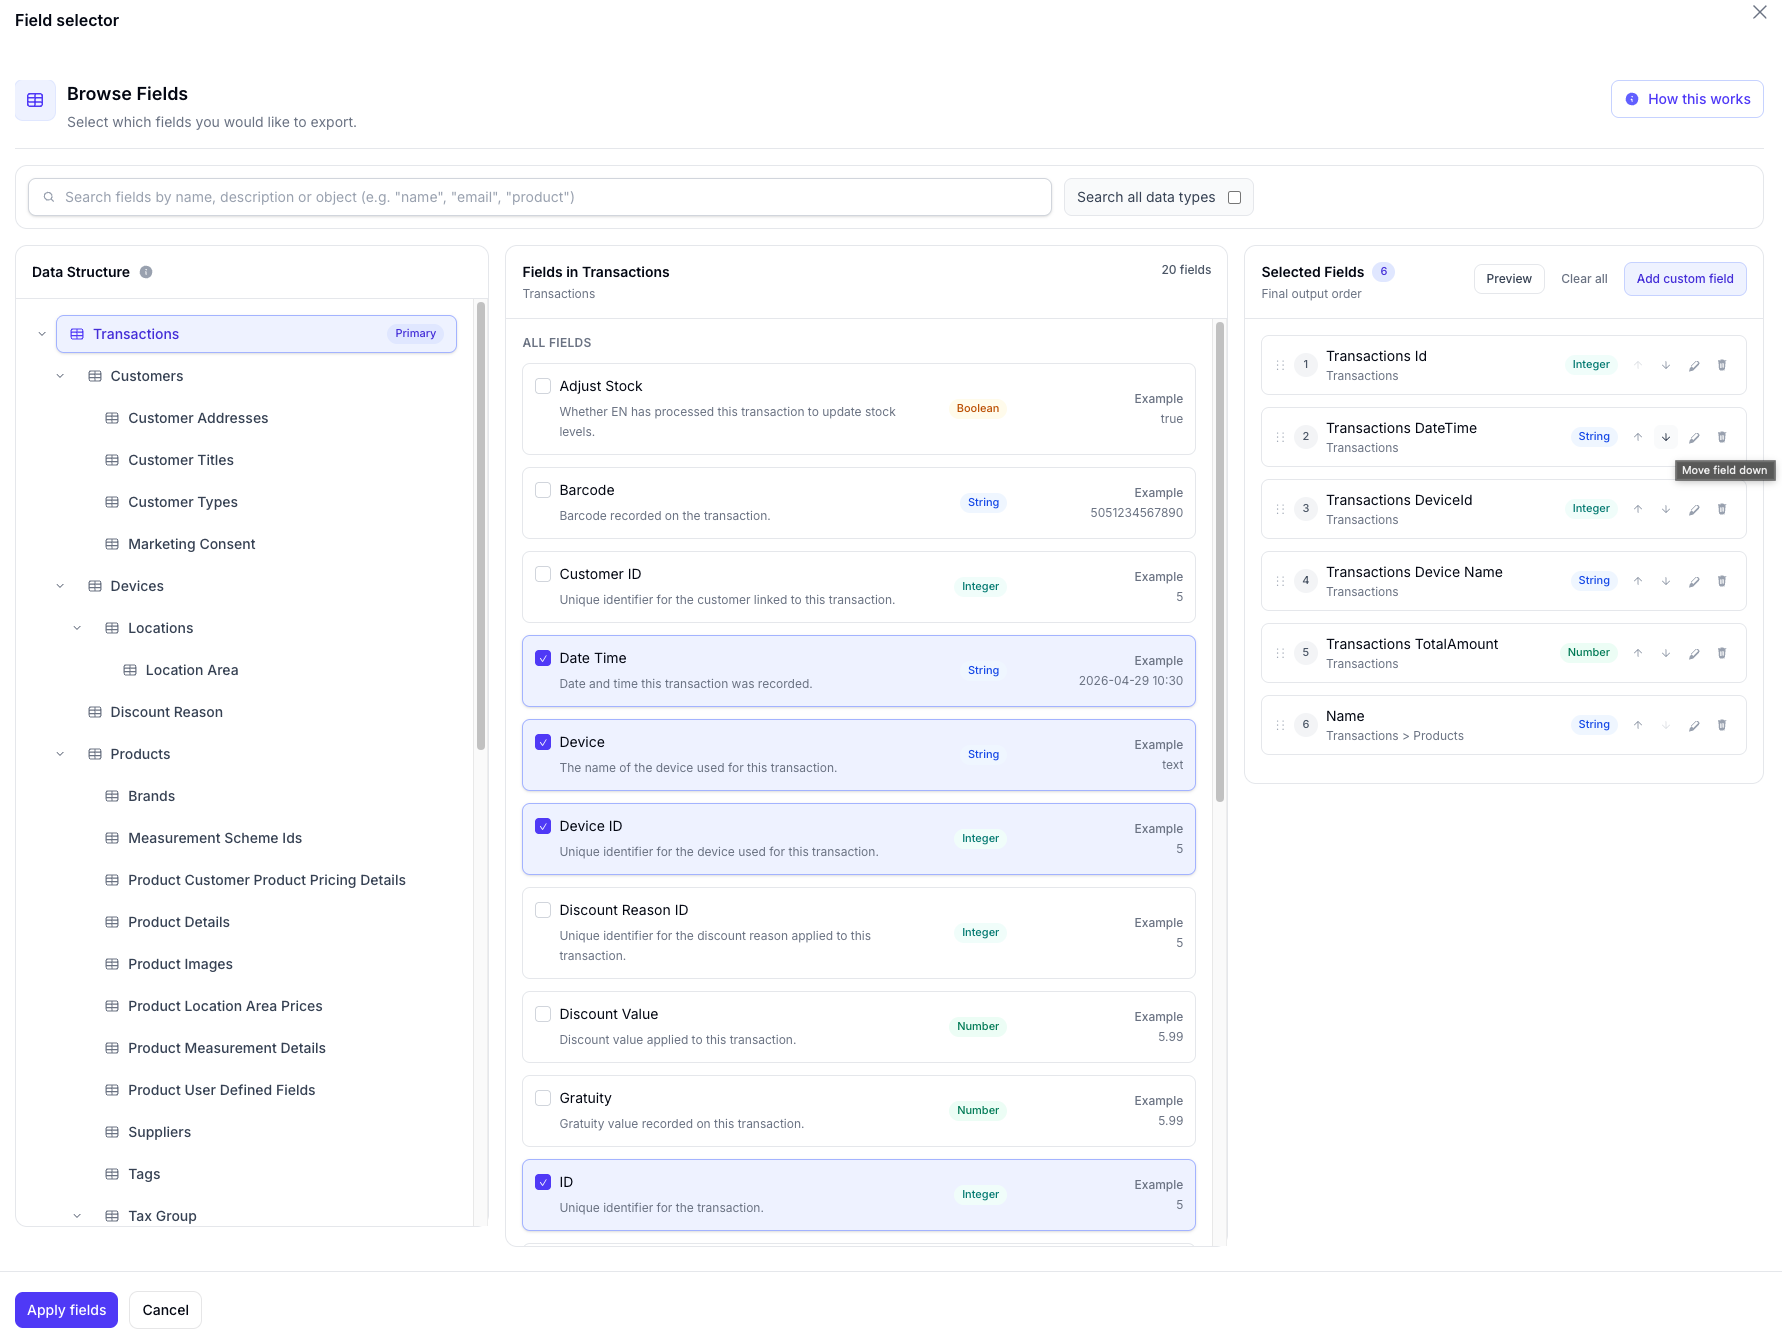1782x1336 pixels.
Task: Edit the Name selected field
Action: click(1694, 725)
